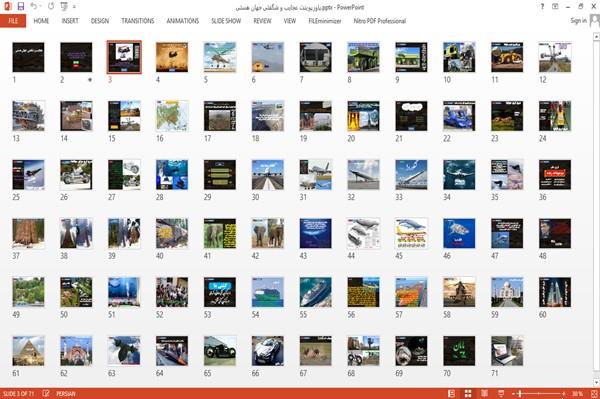Click the 38% zoom level
The width and height of the screenshot is (600, 399).
pyautogui.click(x=577, y=394)
